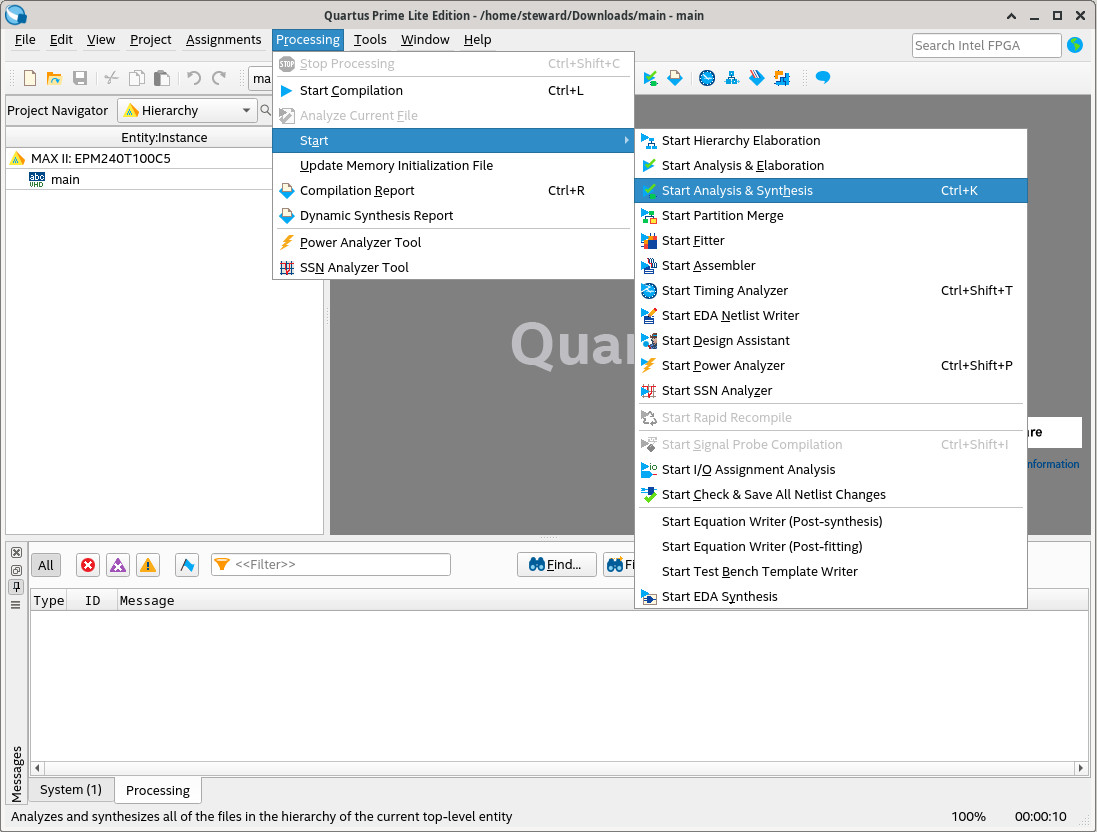Choose Start Design Assistant
1097x832 pixels.
(830, 341)
